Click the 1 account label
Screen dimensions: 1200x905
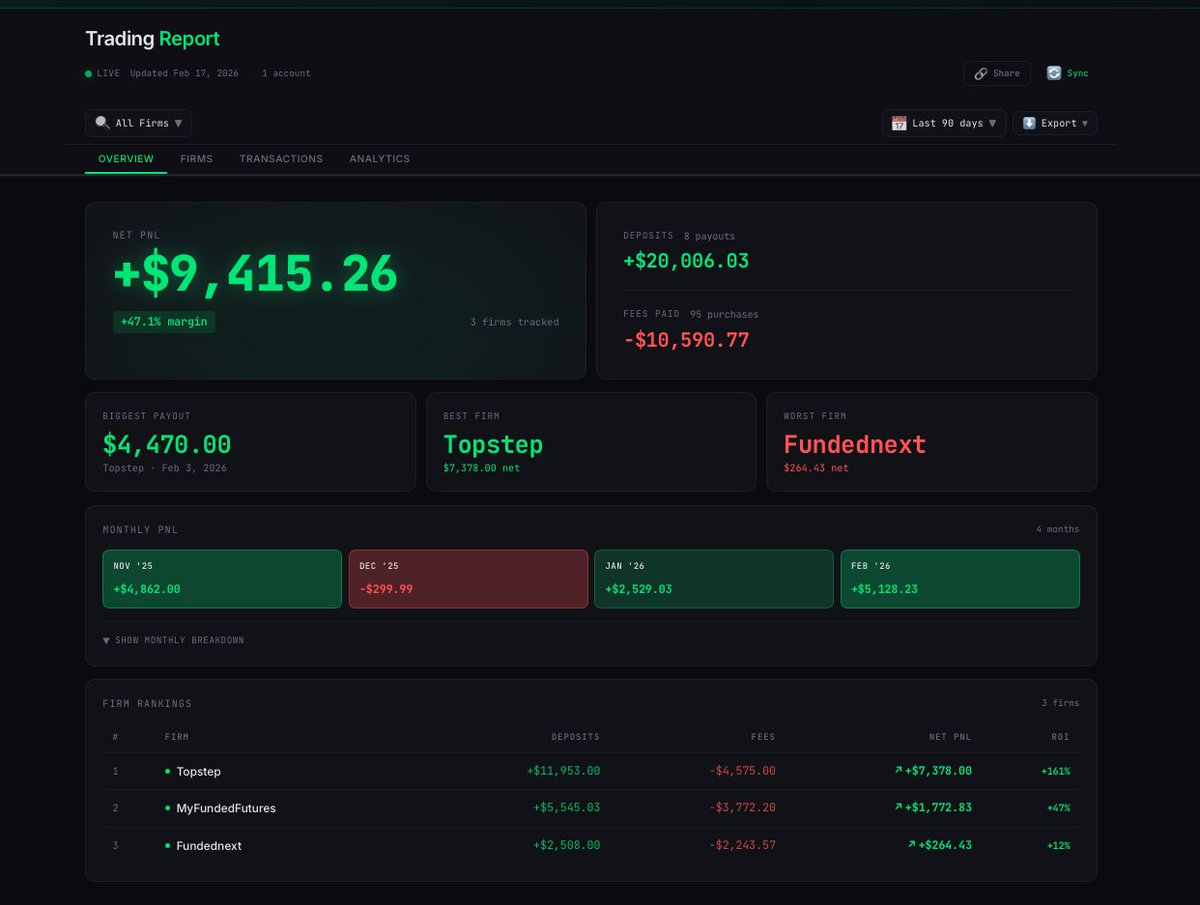point(286,73)
